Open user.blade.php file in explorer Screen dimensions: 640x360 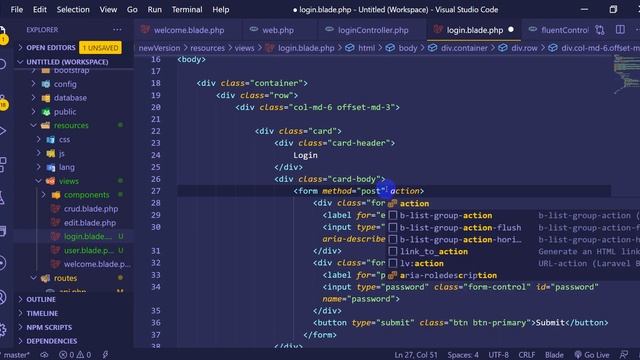[x=88, y=251]
